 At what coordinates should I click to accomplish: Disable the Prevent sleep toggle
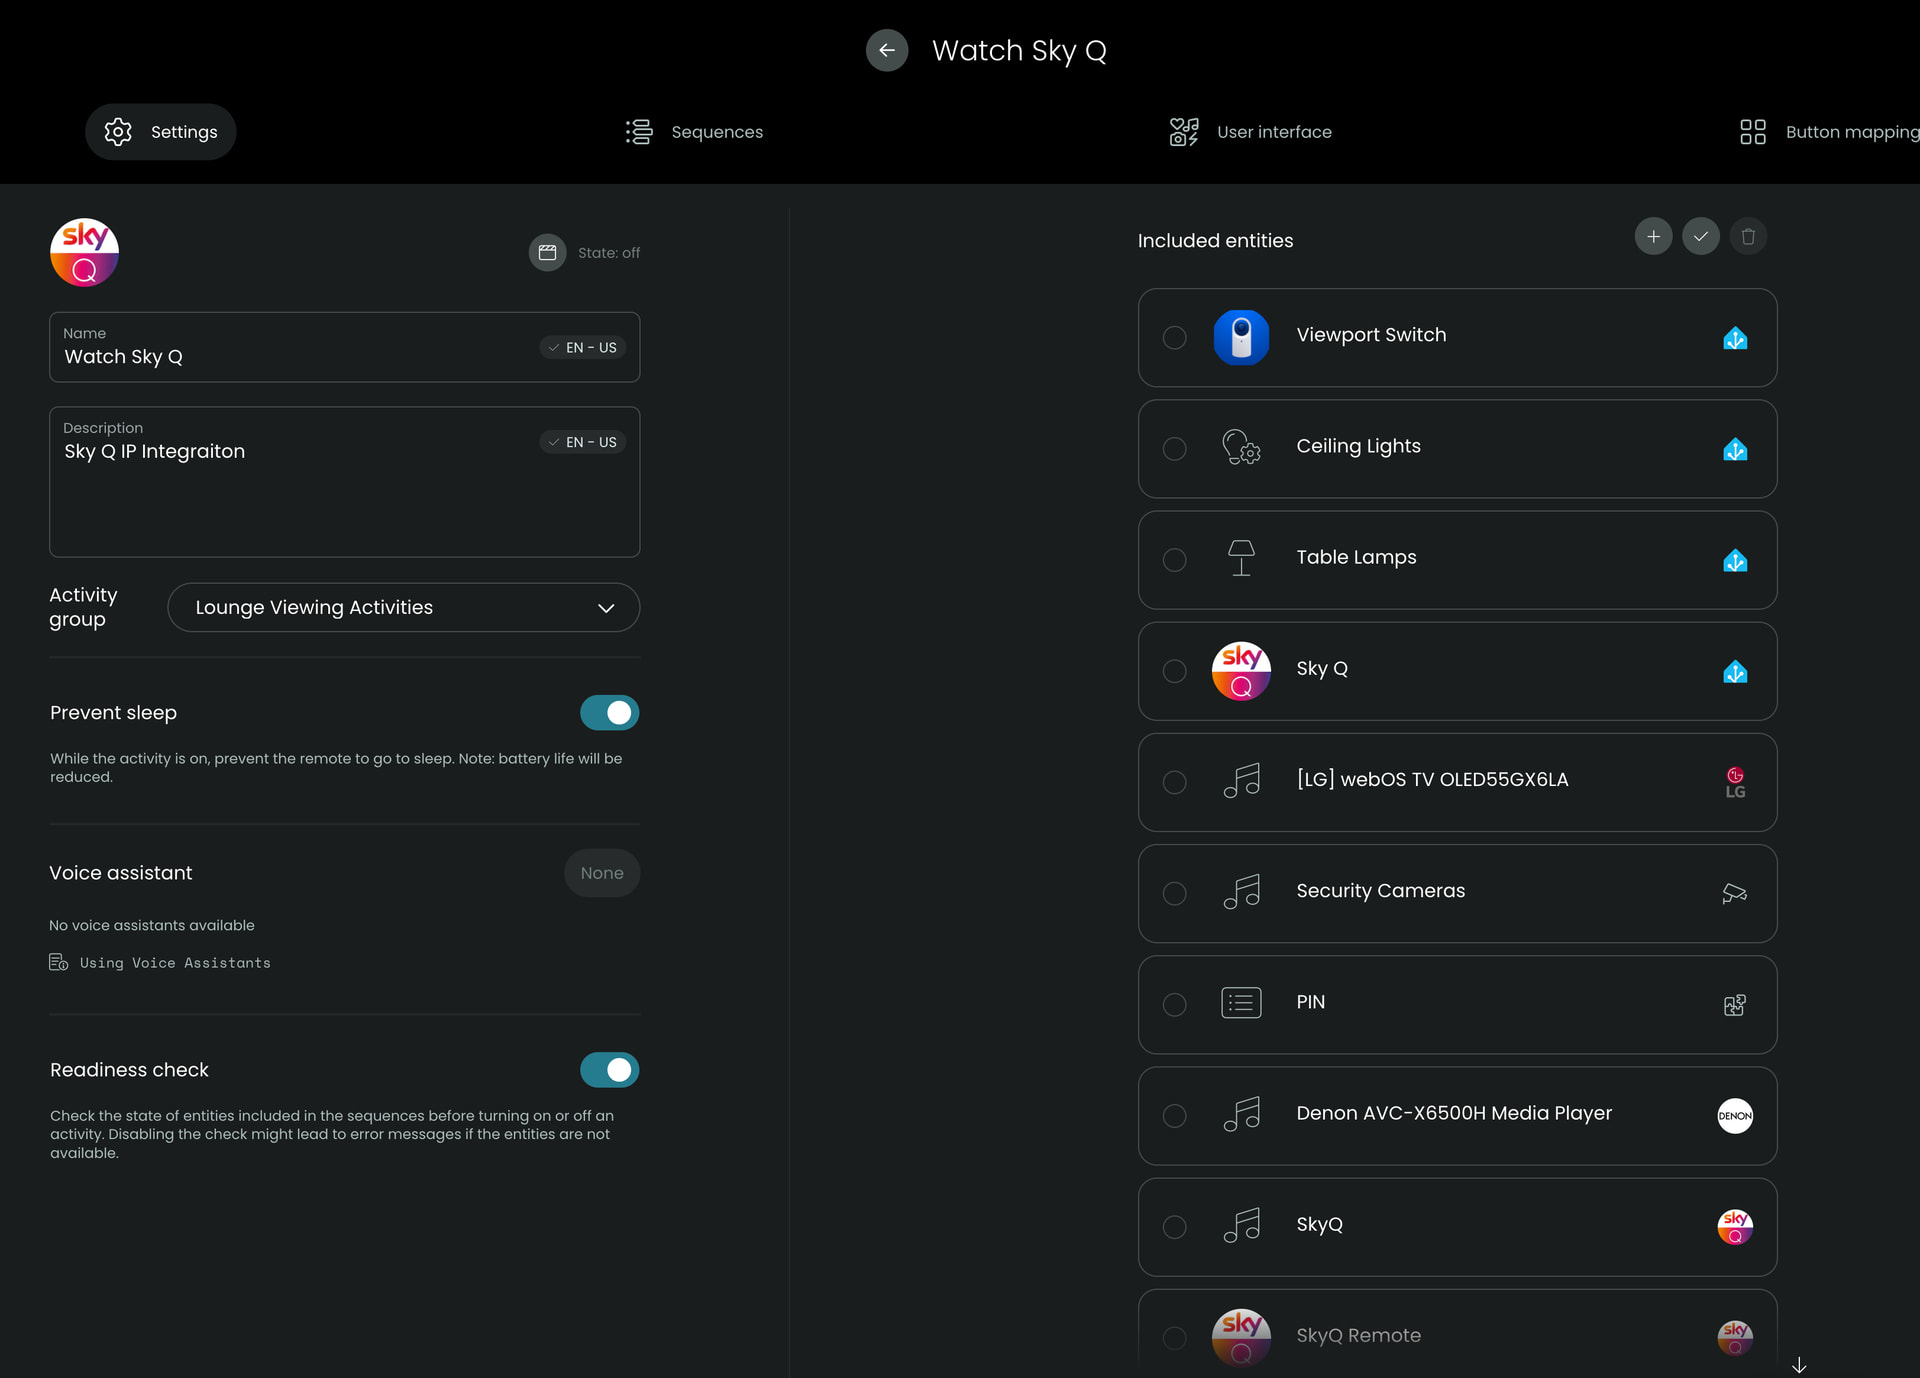[x=609, y=713]
